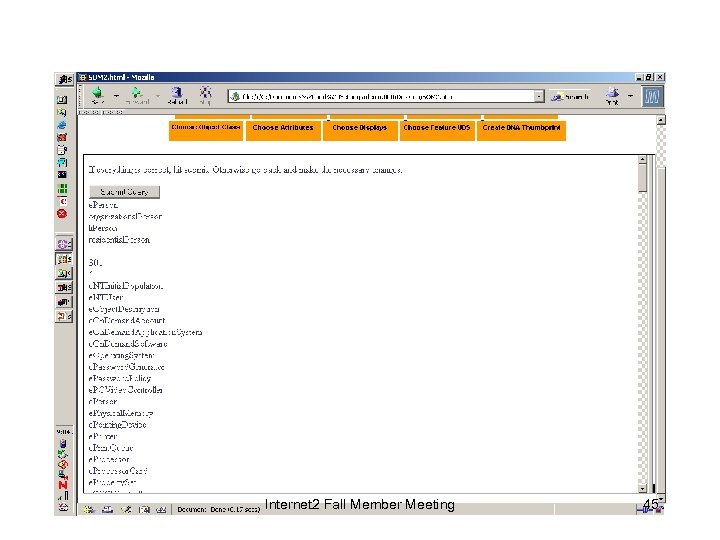Click outer page scrollbar up arrow

point(661,120)
